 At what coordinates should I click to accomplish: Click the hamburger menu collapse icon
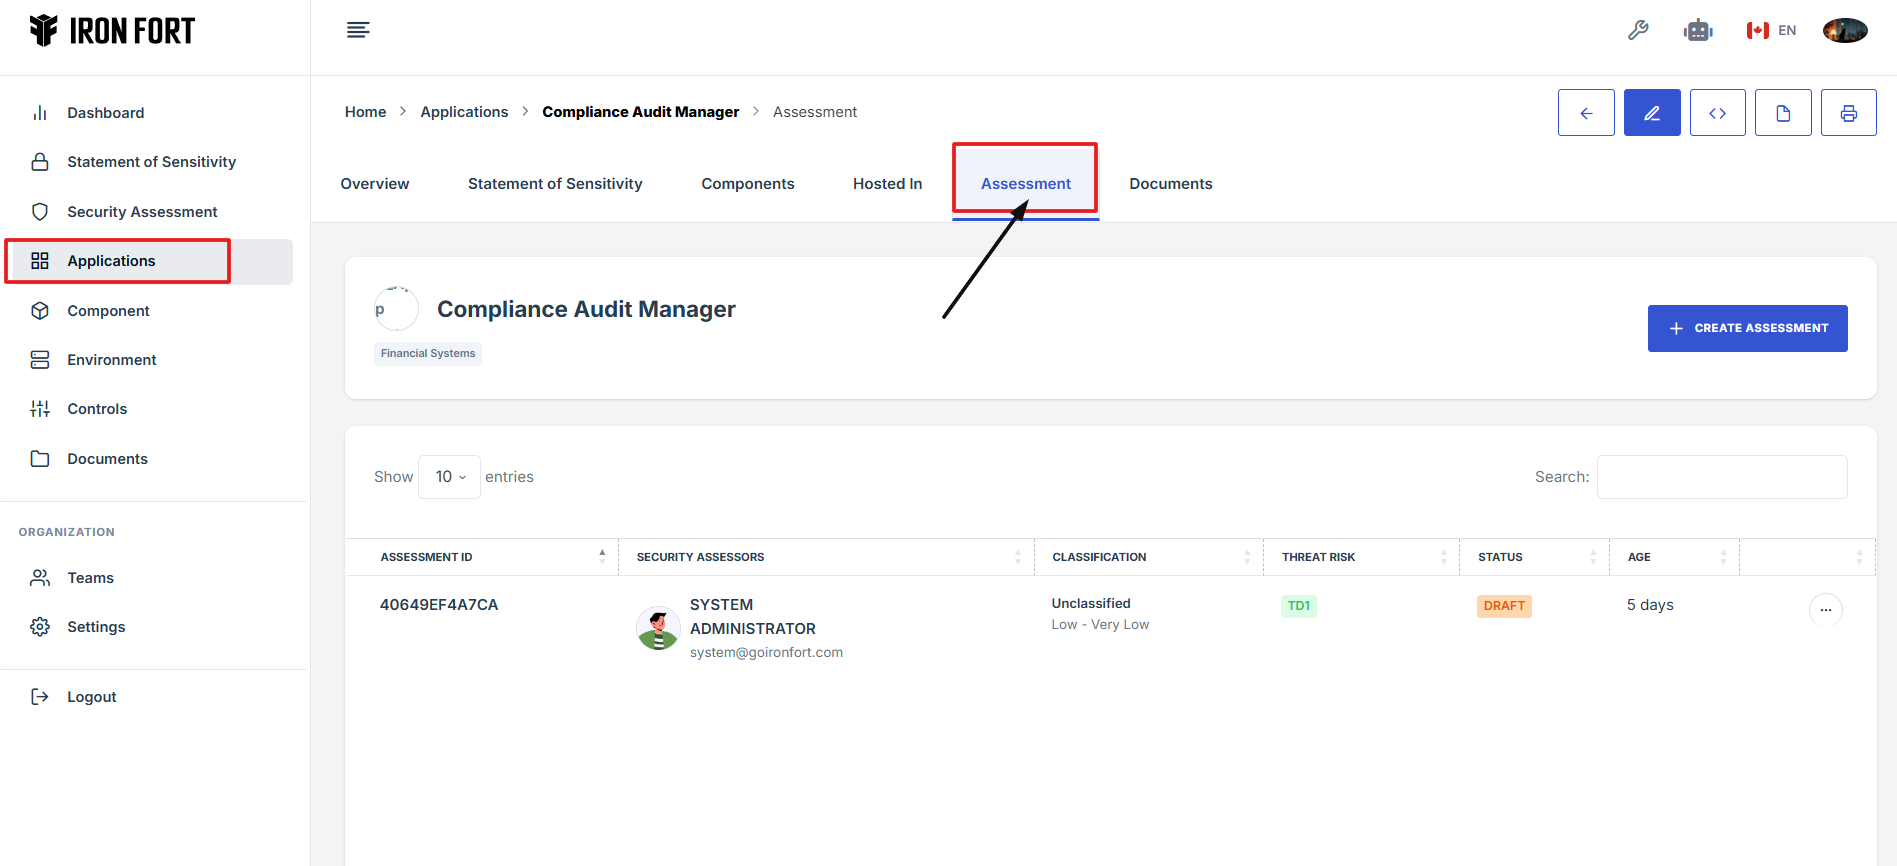click(x=358, y=30)
